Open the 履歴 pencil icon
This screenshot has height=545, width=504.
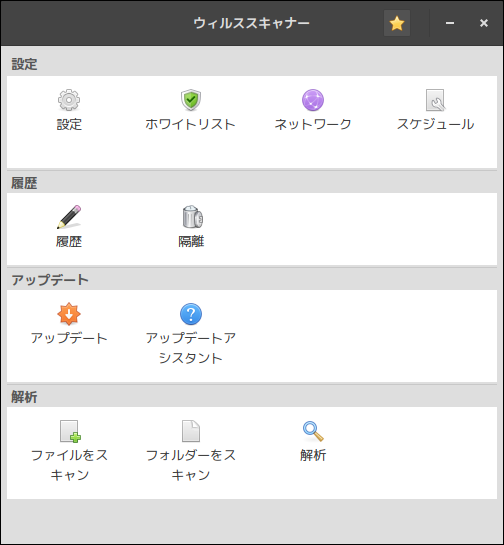[69, 217]
